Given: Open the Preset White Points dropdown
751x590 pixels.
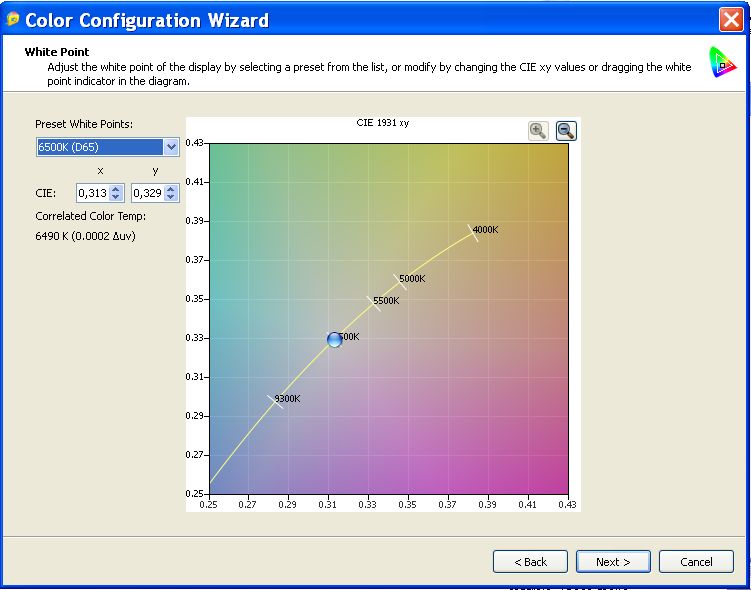Looking at the screenshot, I should [x=171, y=147].
